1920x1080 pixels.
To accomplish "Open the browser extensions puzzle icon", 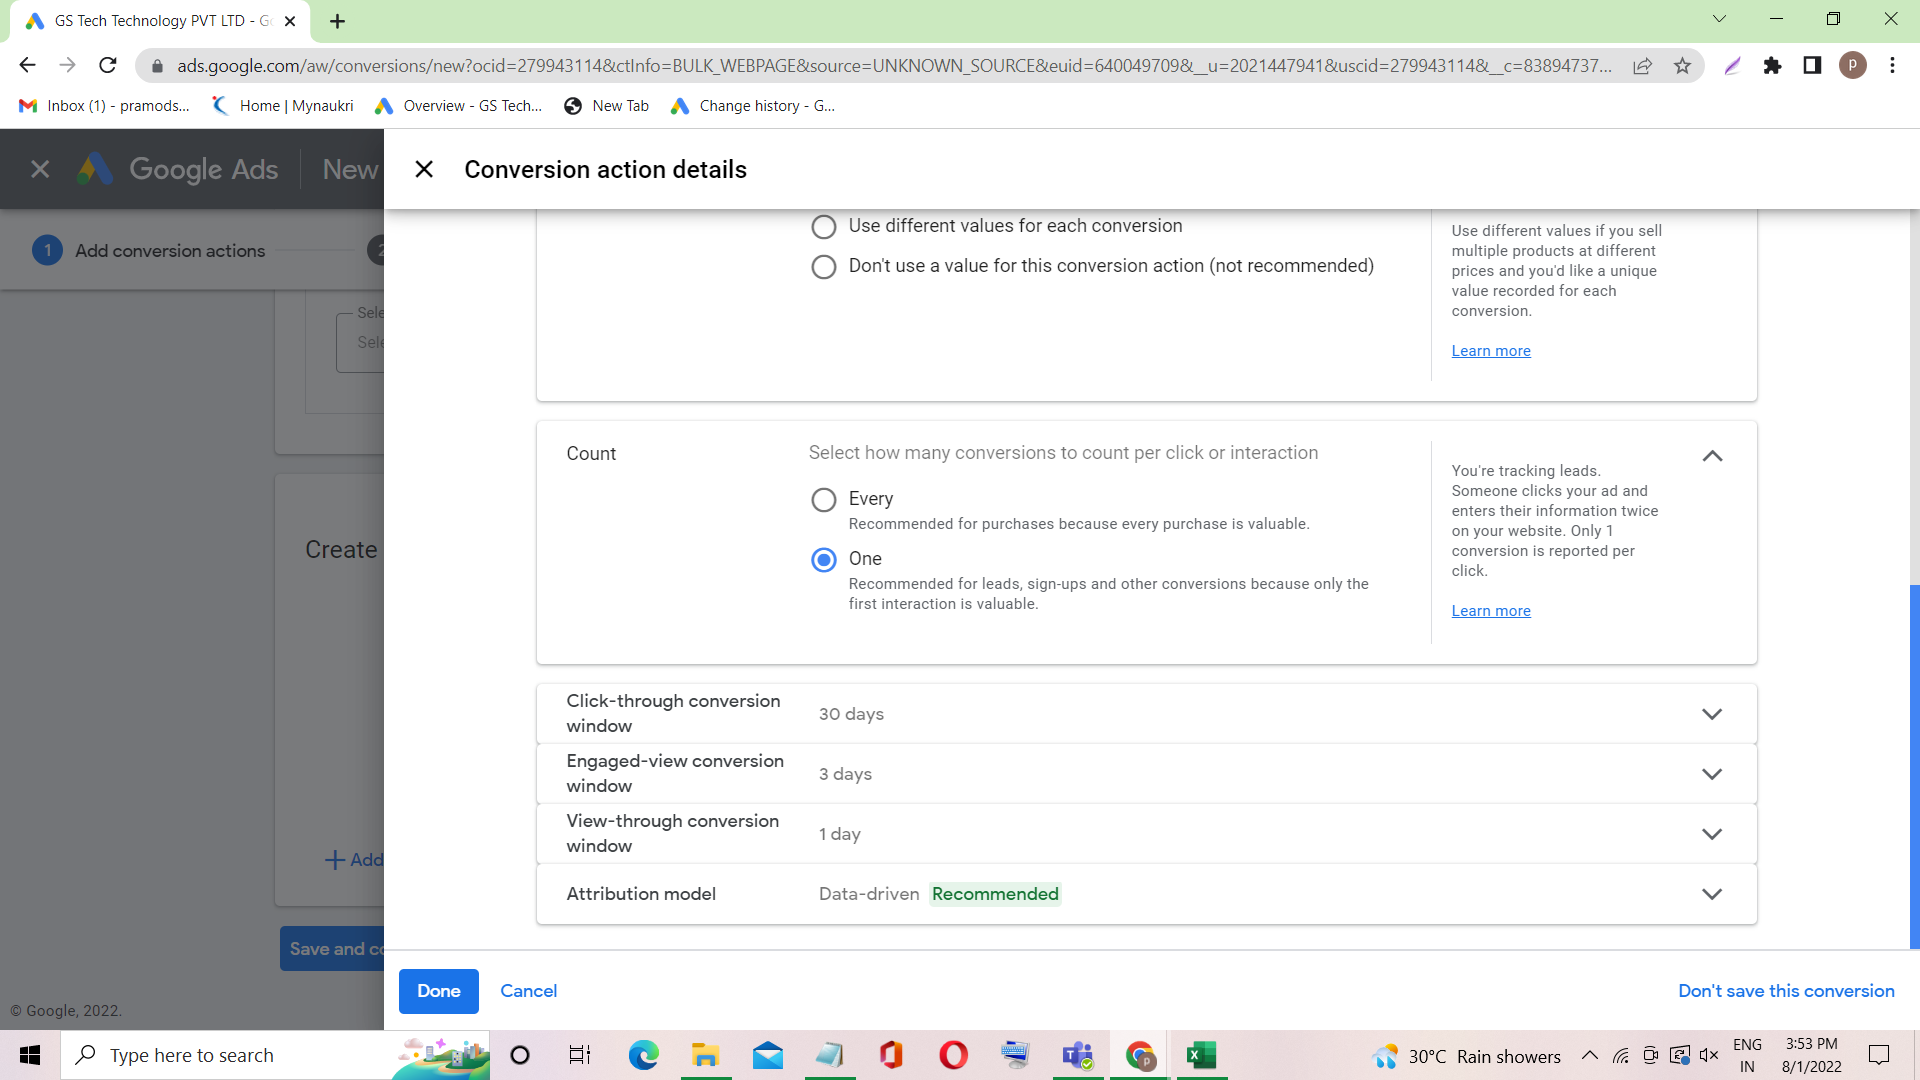I will click(x=1772, y=66).
